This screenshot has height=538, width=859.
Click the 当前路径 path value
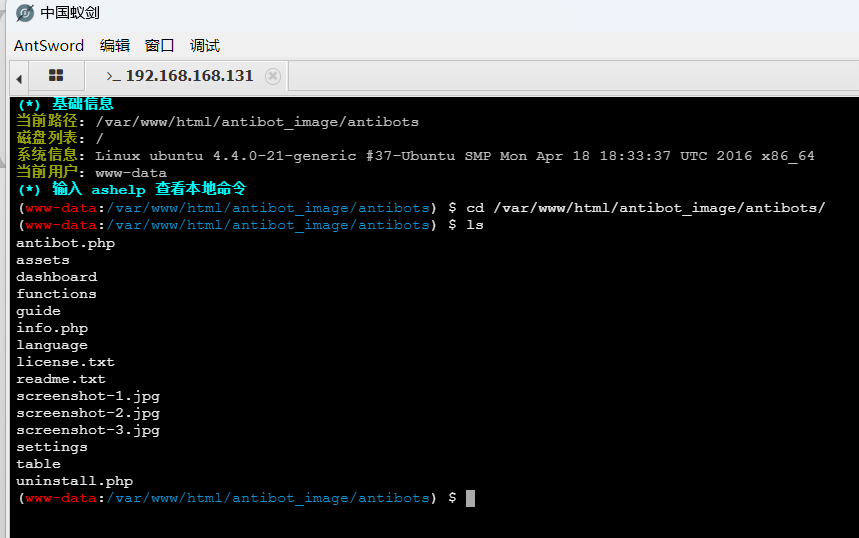[257, 122]
